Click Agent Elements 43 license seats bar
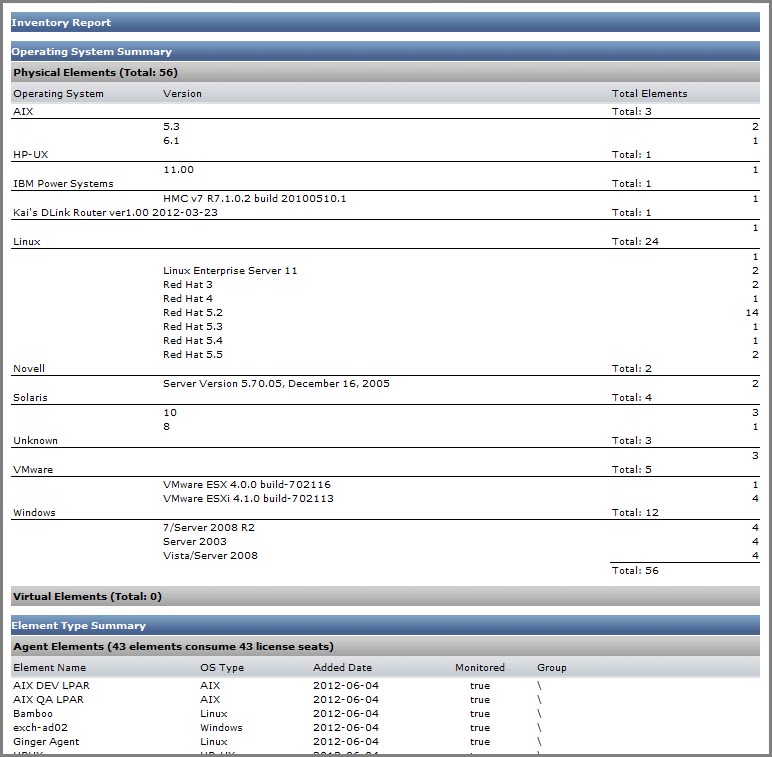The height and width of the screenshot is (757, 772). click(386, 647)
